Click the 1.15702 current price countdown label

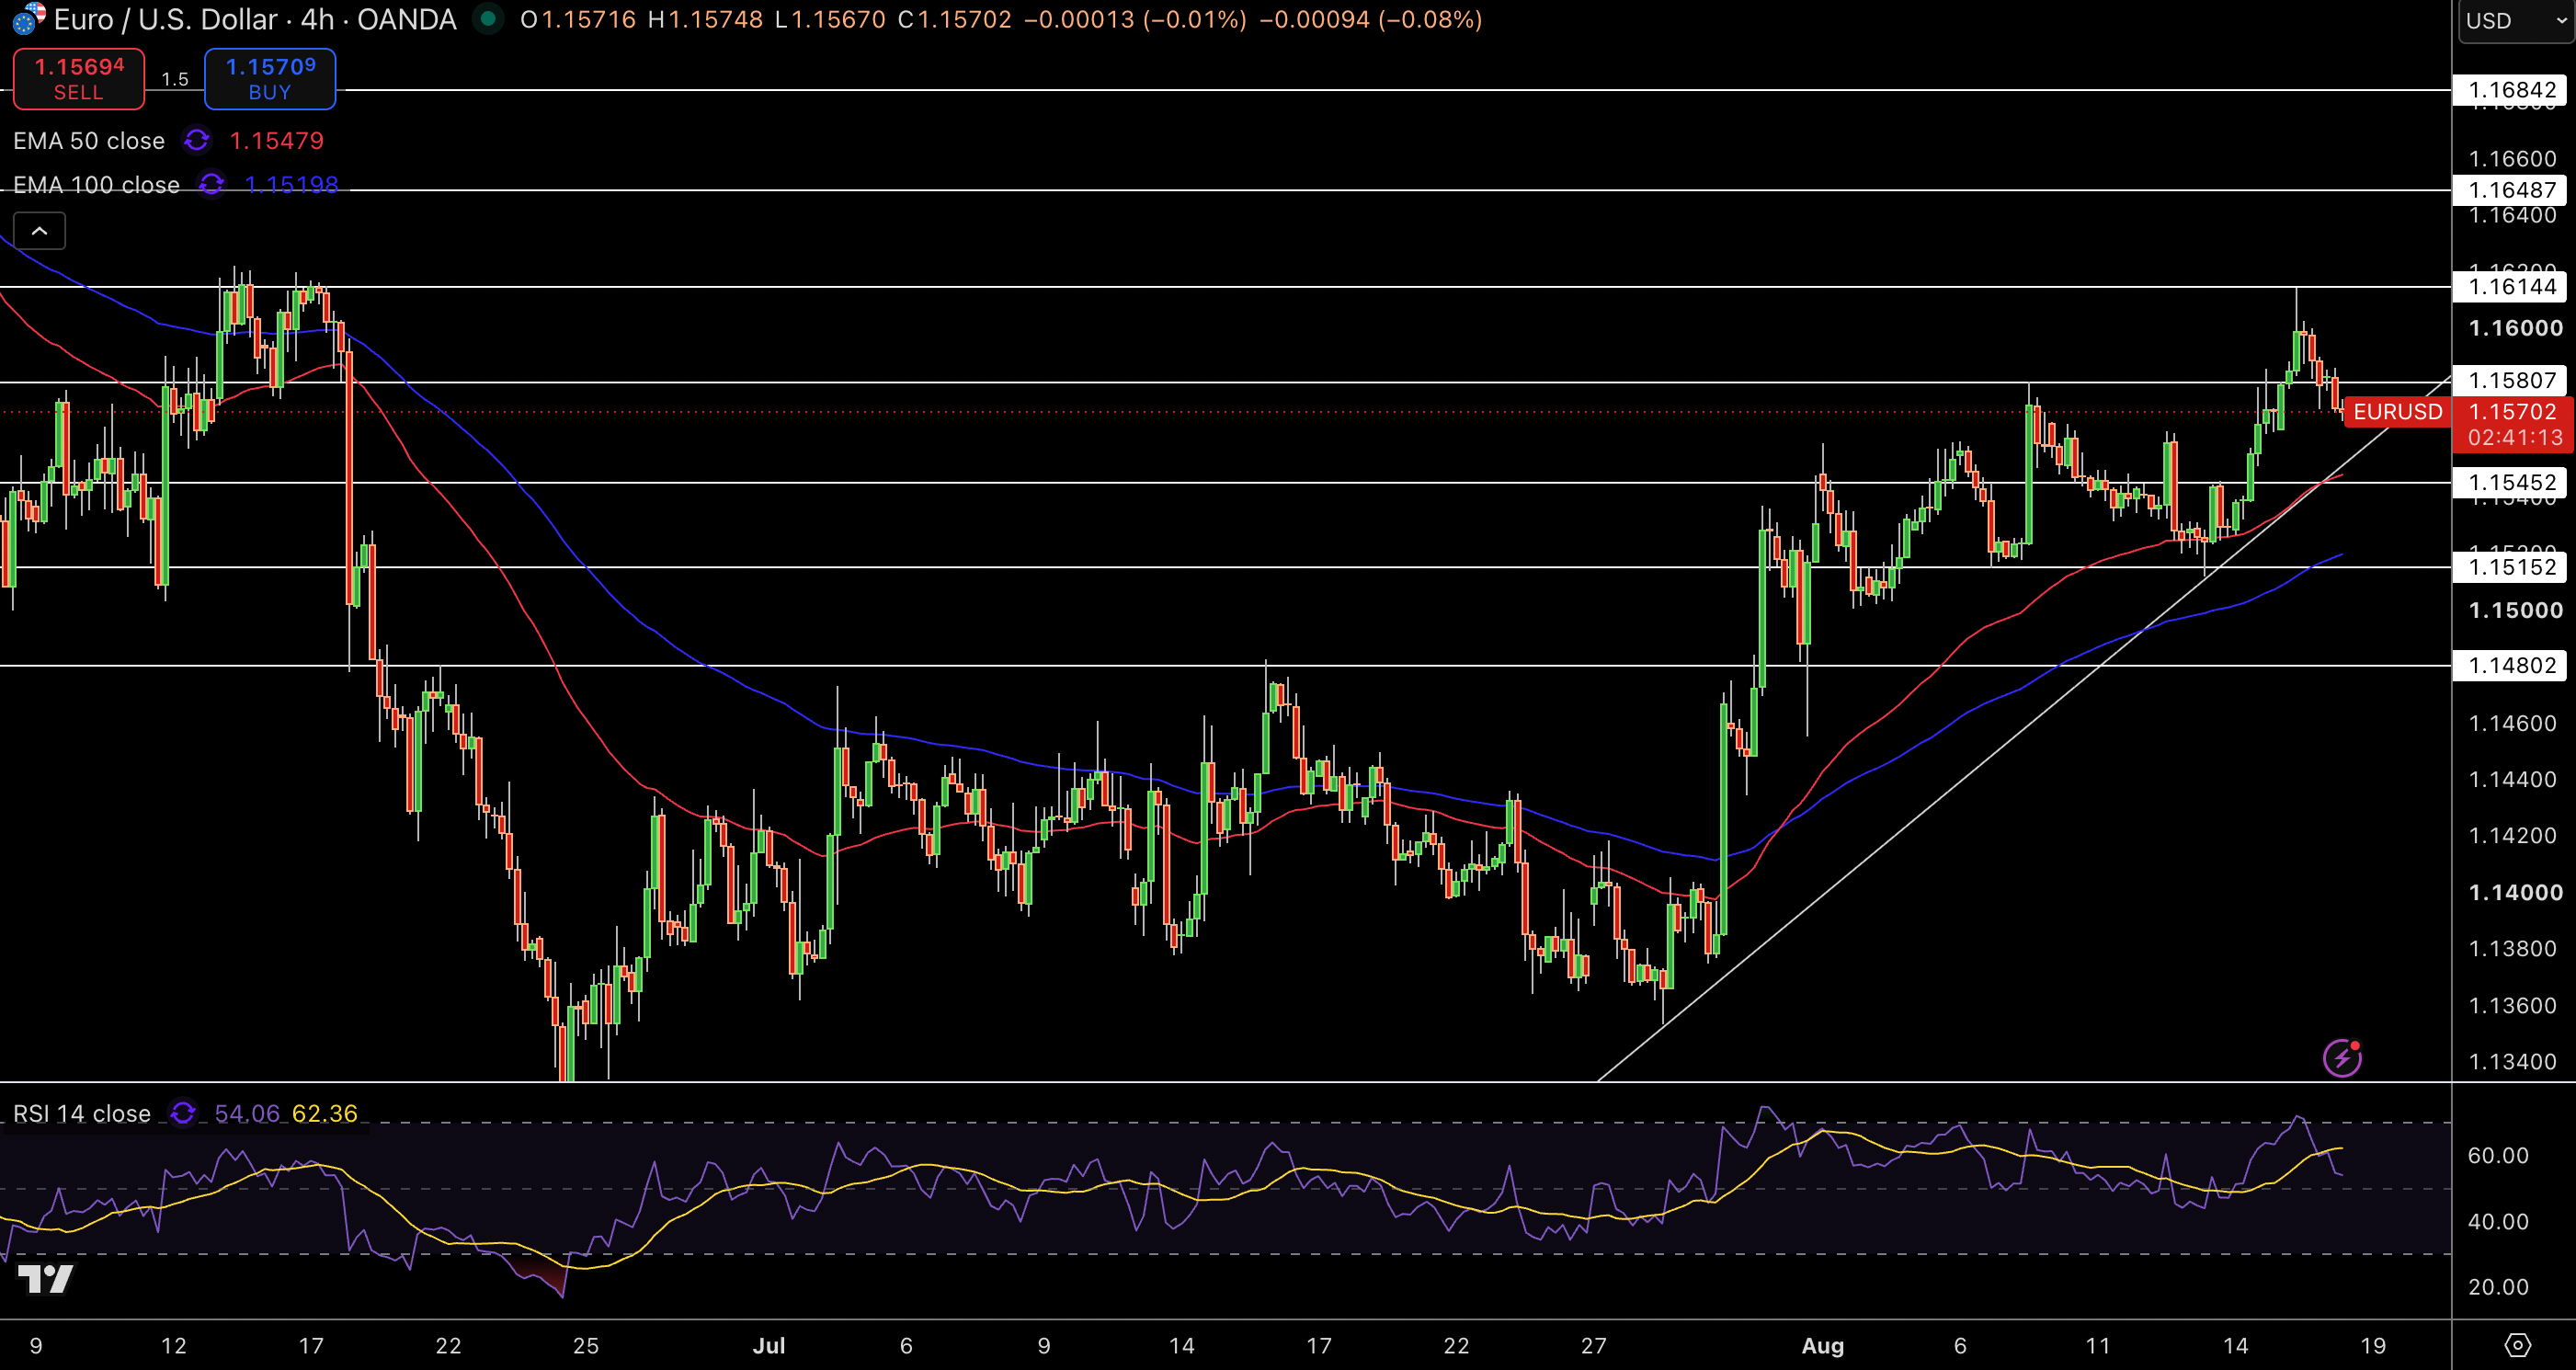2513,424
